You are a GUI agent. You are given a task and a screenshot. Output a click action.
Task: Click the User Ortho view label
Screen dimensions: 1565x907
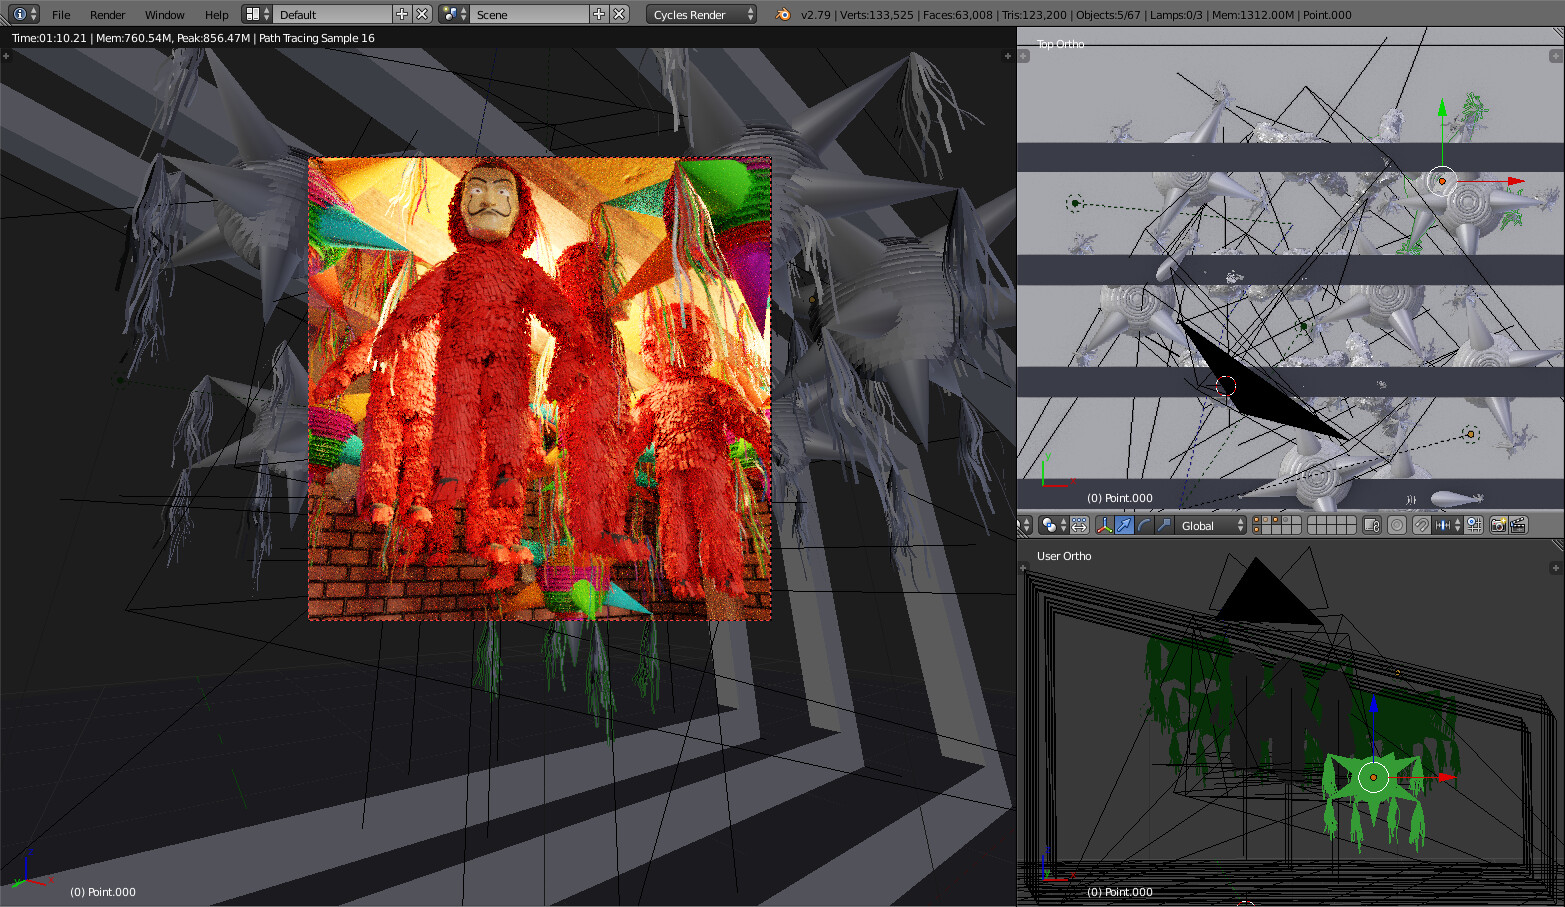coord(1064,556)
